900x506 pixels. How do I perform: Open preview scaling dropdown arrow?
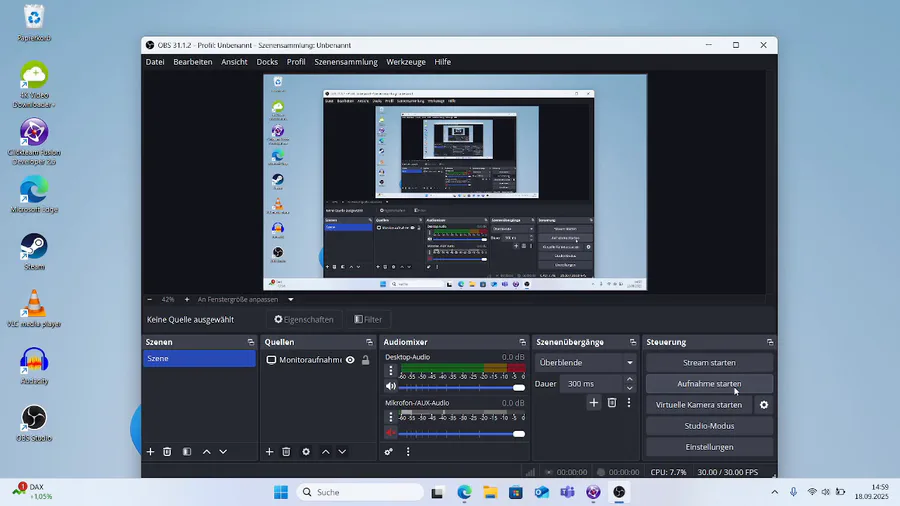[290, 299]
